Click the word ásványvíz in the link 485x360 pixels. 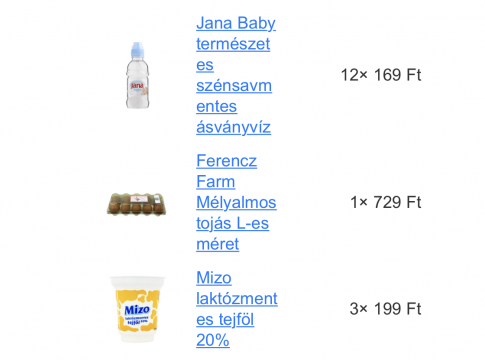pyautogui.click(x=233, y=127)
